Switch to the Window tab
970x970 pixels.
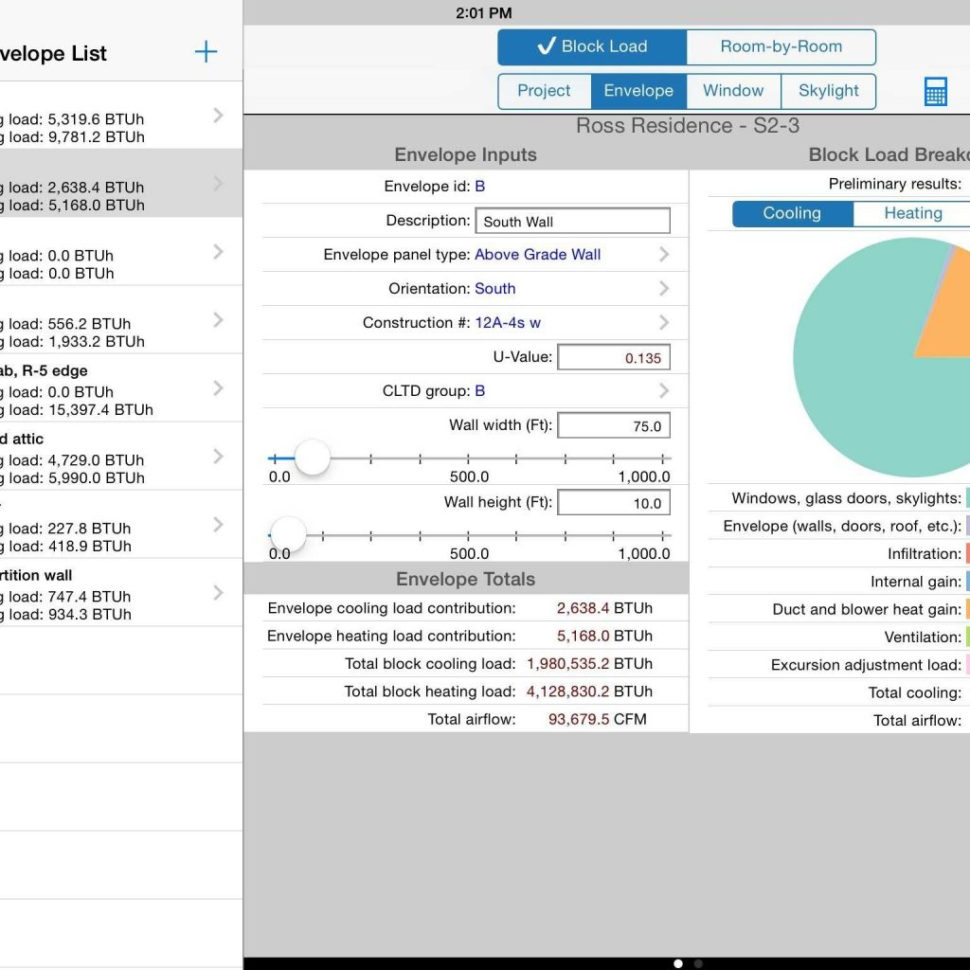pyautogui.click(x=733, y=90)
